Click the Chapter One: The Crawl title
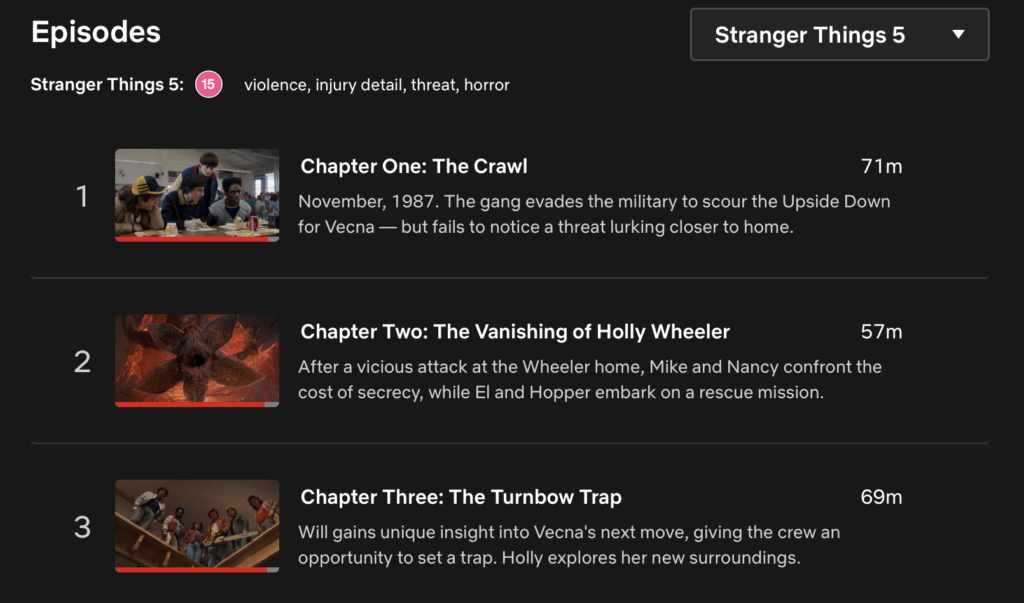 click(414, 166)
